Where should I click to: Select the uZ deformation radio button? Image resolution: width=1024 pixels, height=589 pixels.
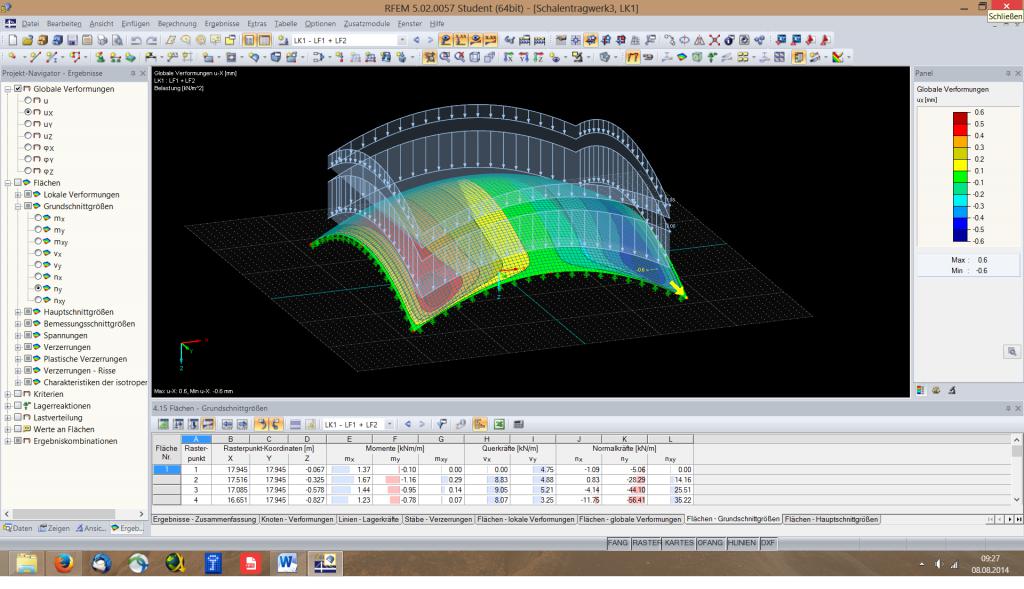point(28,136)
